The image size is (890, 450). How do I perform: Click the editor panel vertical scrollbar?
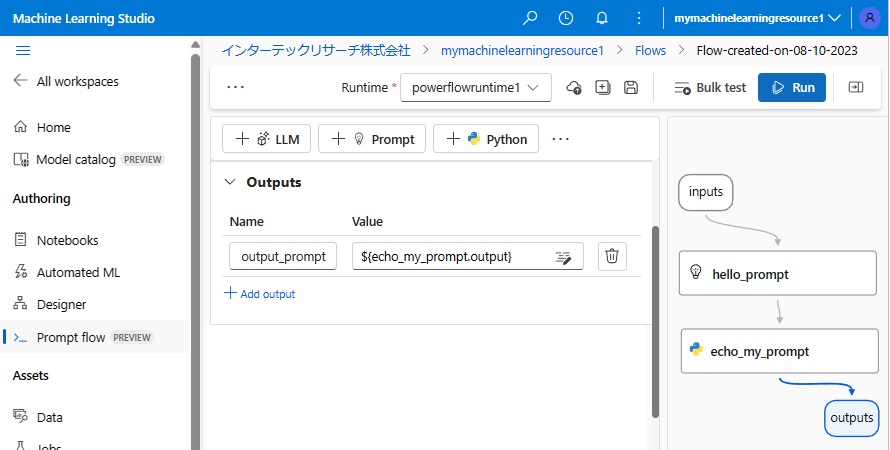[x=656, y=321]
